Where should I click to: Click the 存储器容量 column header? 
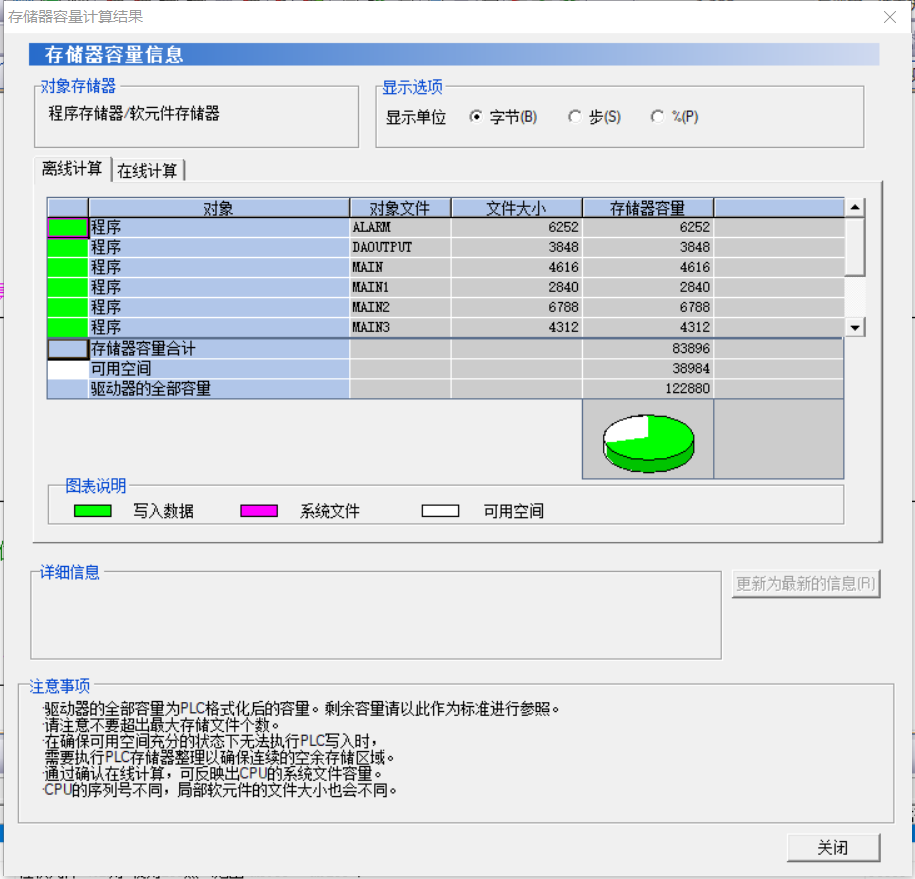(647, 208)
